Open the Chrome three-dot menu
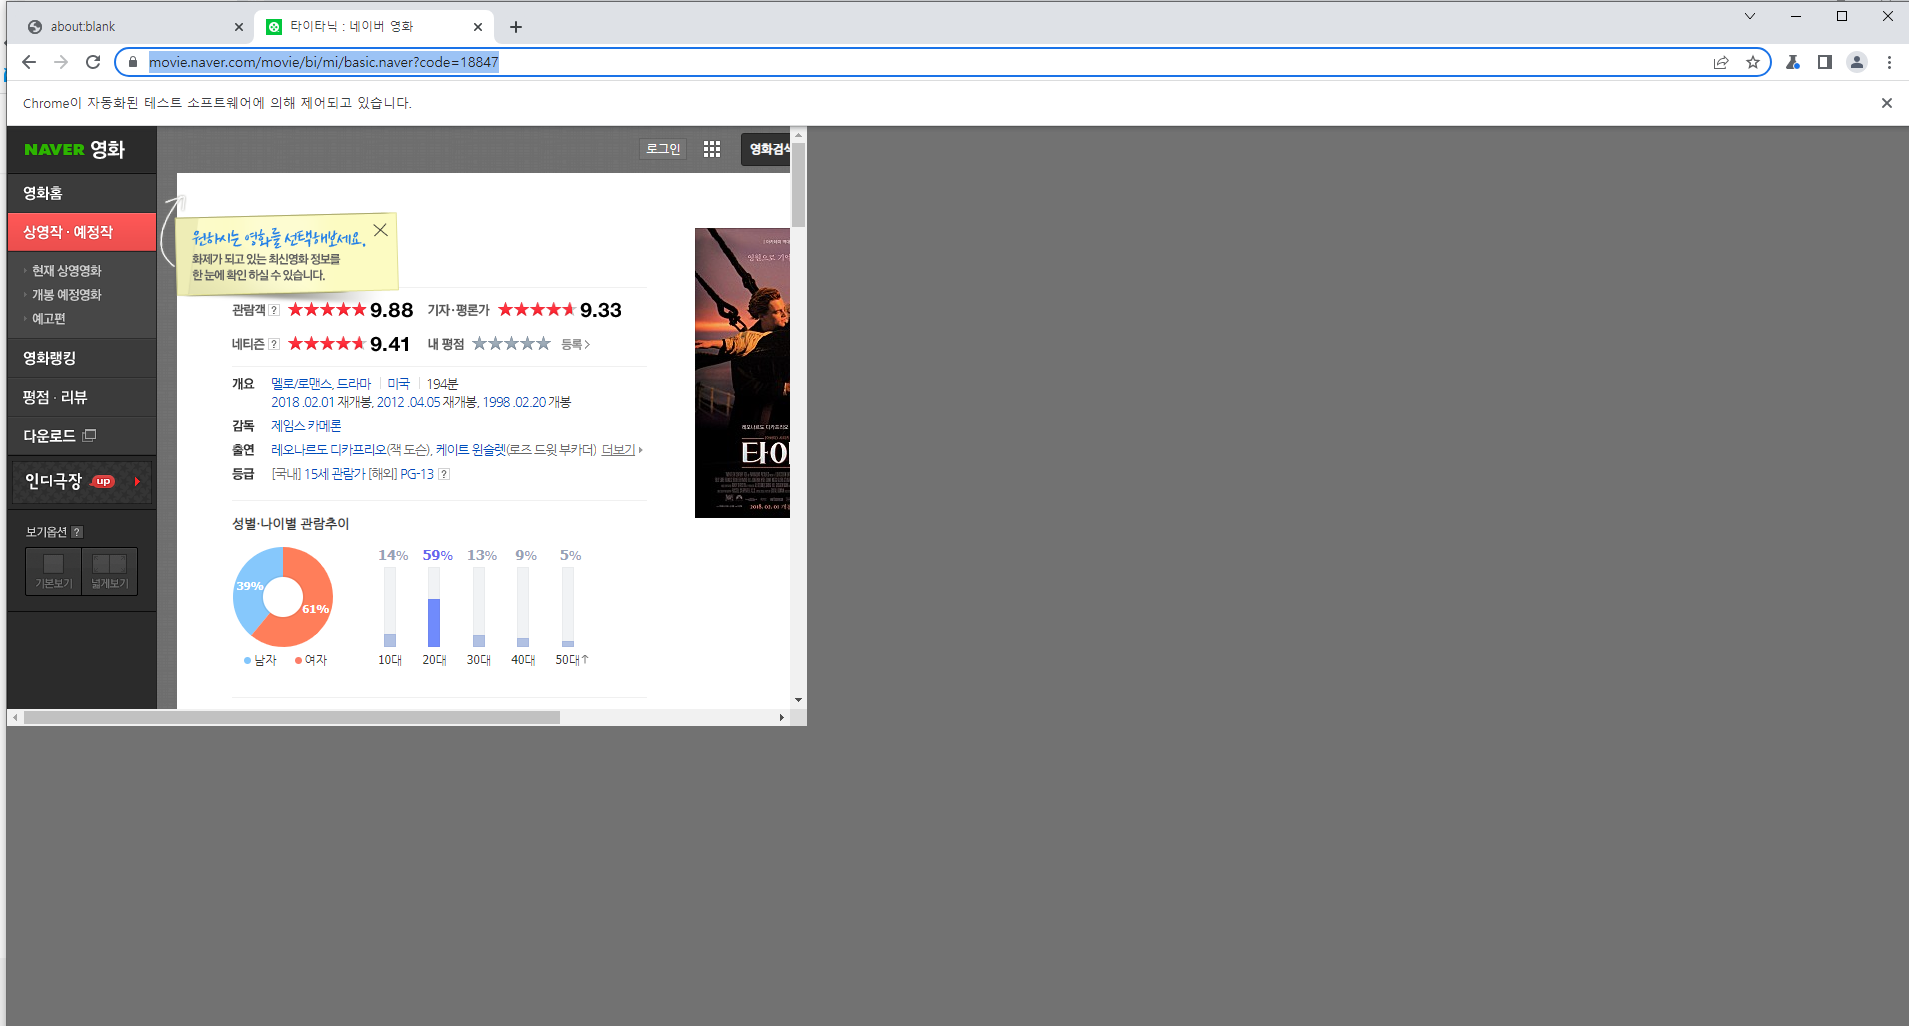The height and width of the screenshot is (1026, 1909). pyautogui.click(x=1889, y=62)
